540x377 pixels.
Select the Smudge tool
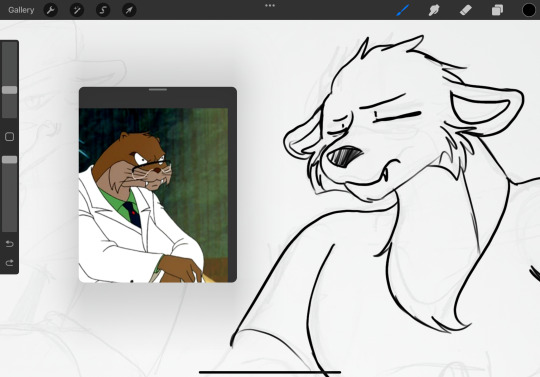tap(434, 10)
